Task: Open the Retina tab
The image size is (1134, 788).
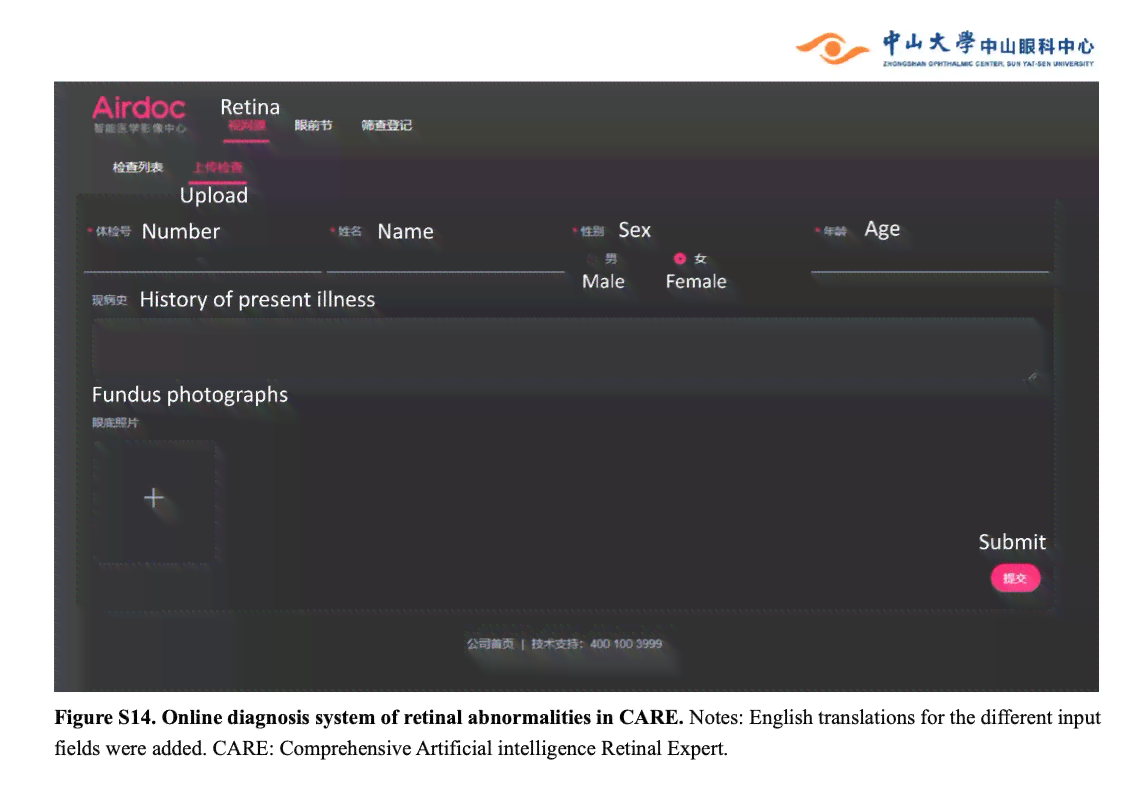Action: [x=247, y=125]
